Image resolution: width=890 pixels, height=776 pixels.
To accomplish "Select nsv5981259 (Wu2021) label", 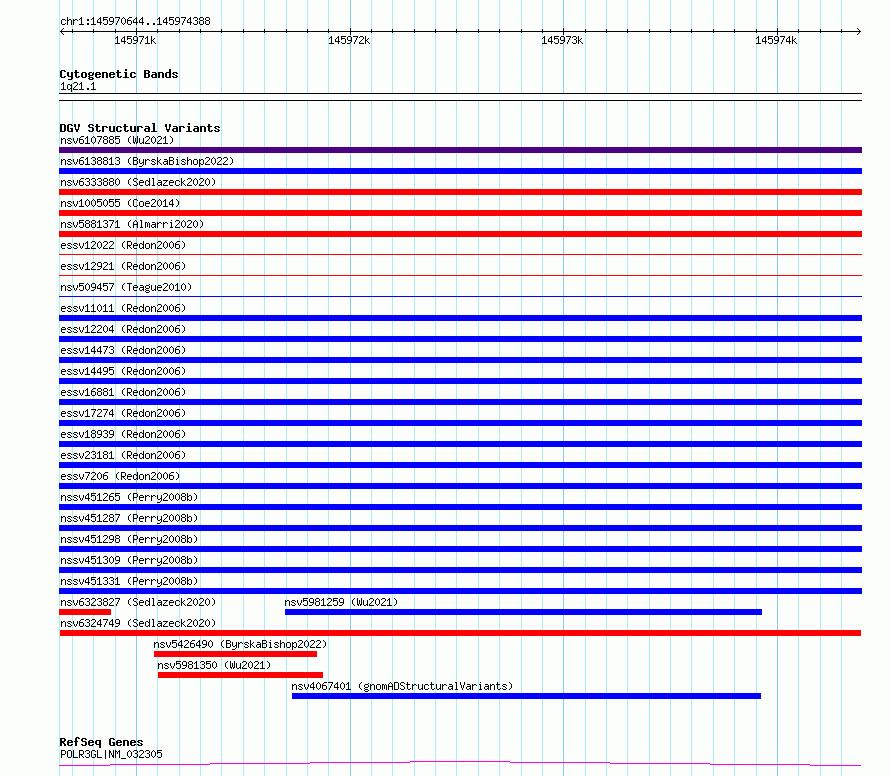I will click(x=341, y=602).
